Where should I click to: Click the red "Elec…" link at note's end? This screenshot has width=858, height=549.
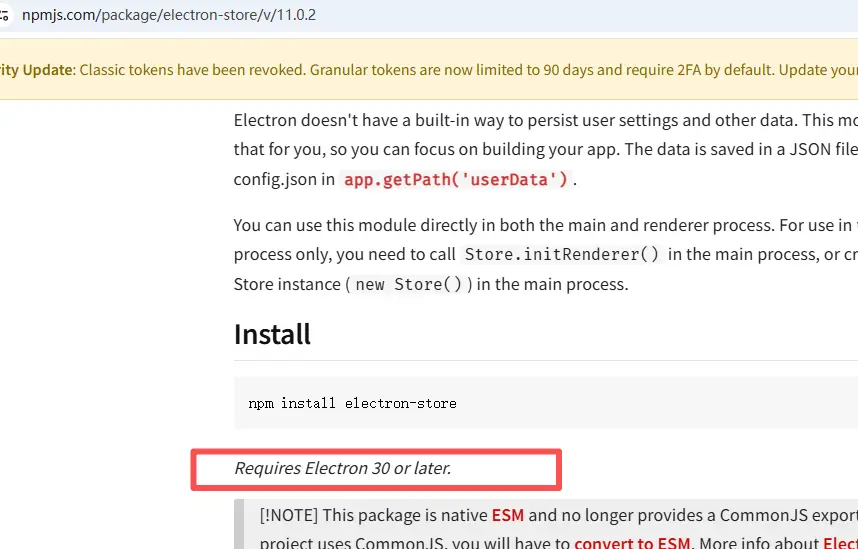coord(839,543)
